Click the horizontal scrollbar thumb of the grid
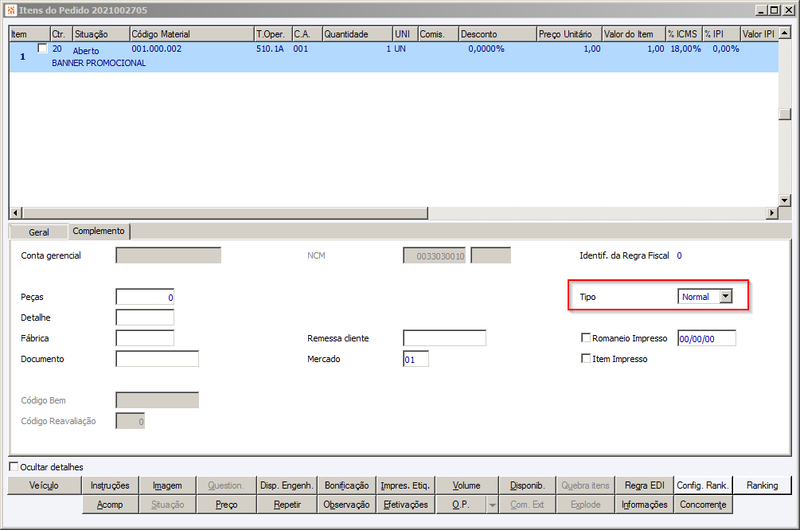Screen dimensions: 800x530 pos(225,213)
